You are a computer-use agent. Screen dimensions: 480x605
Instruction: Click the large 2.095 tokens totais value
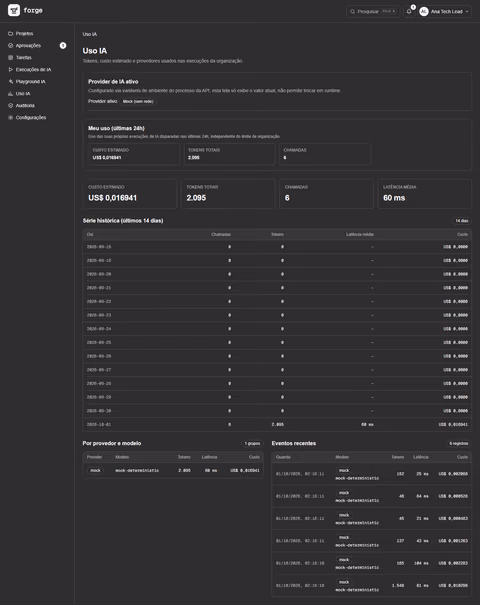click(196, 198)
